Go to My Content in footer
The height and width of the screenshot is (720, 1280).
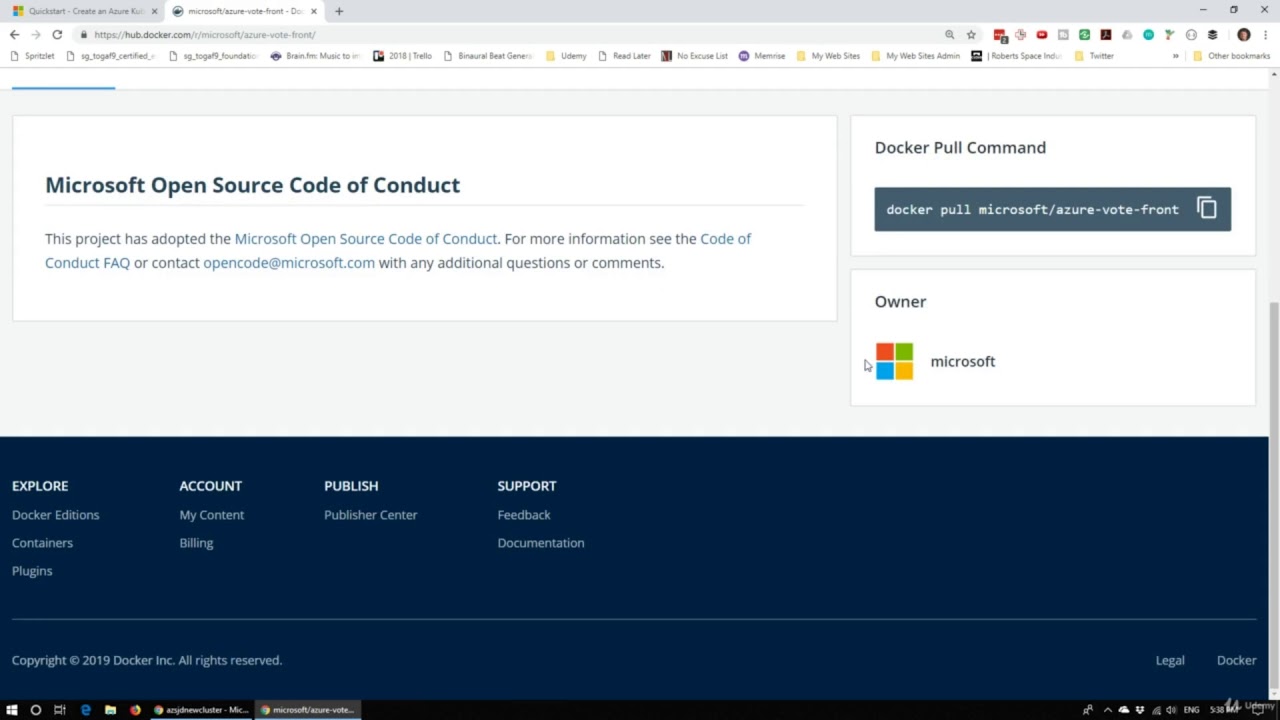pos(212,515)
